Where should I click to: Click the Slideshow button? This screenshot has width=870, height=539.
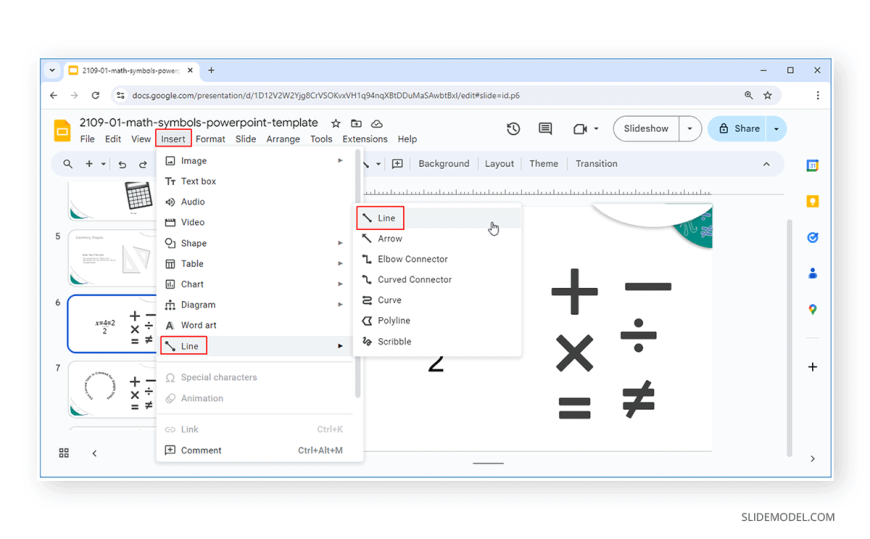(646, 129)
